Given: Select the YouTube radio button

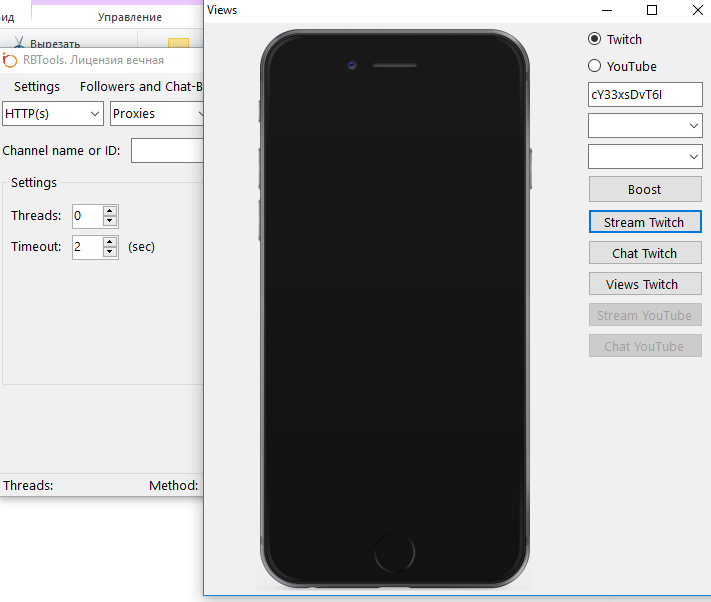Looking at the screenshot, I should (595, 66).
